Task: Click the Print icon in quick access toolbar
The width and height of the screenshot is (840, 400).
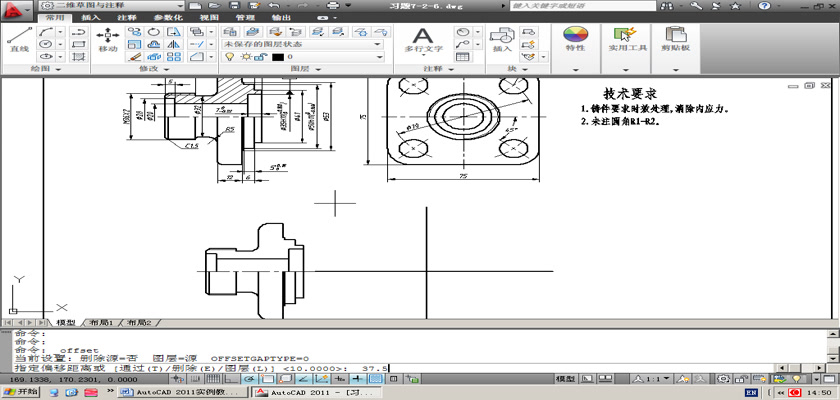Action: coord(332,6)
